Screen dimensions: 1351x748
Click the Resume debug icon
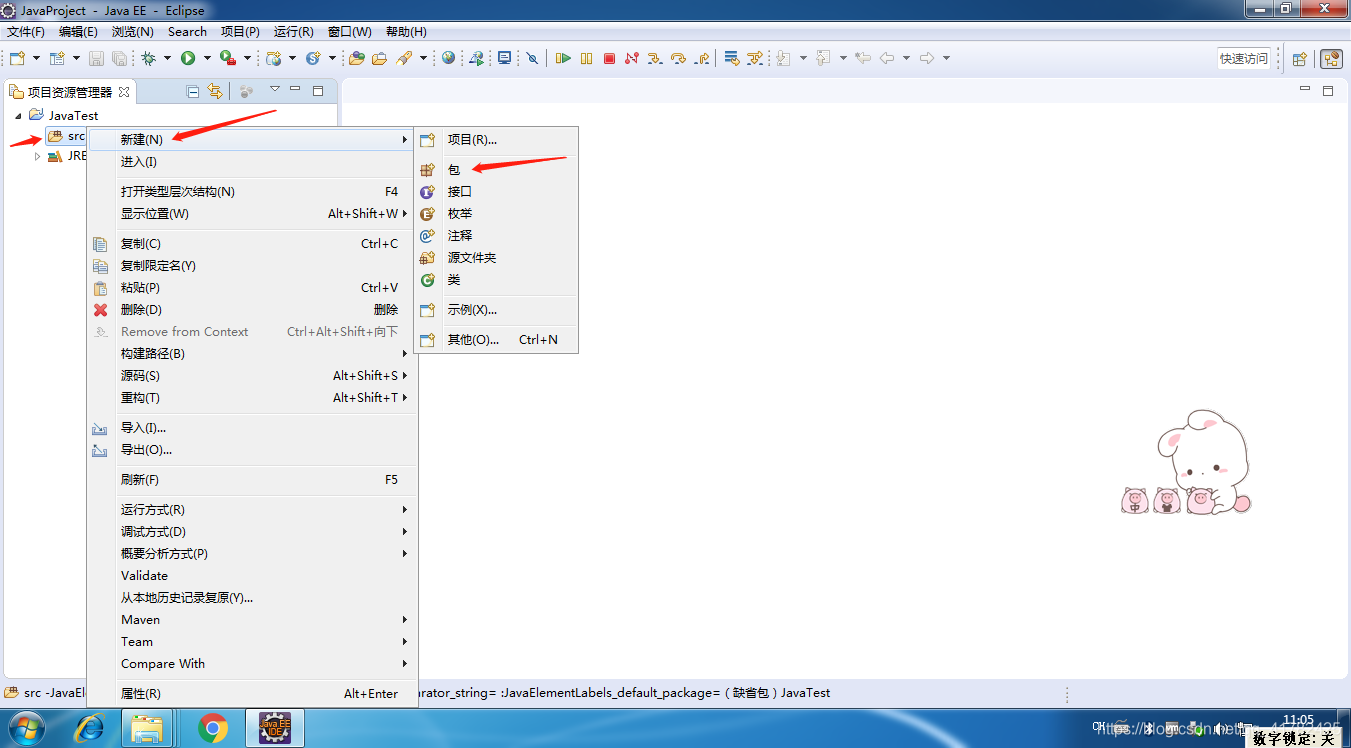click(563, 58)
